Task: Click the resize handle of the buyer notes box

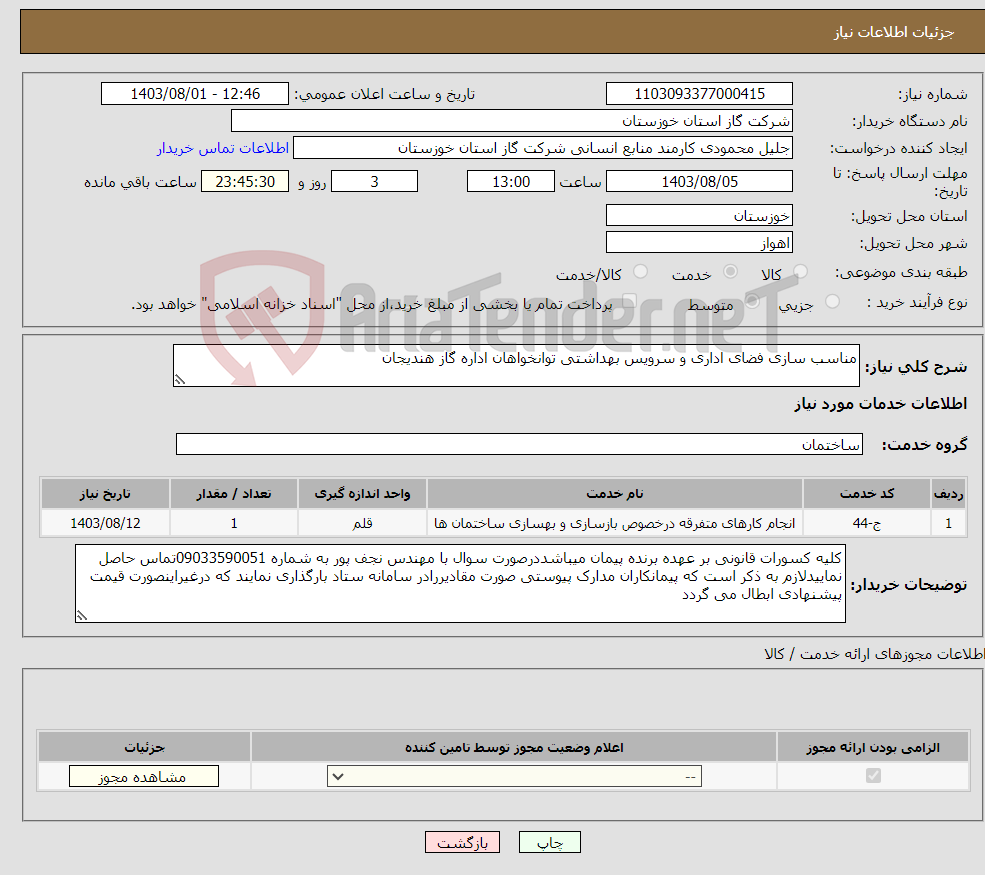Action: point(82,616)
